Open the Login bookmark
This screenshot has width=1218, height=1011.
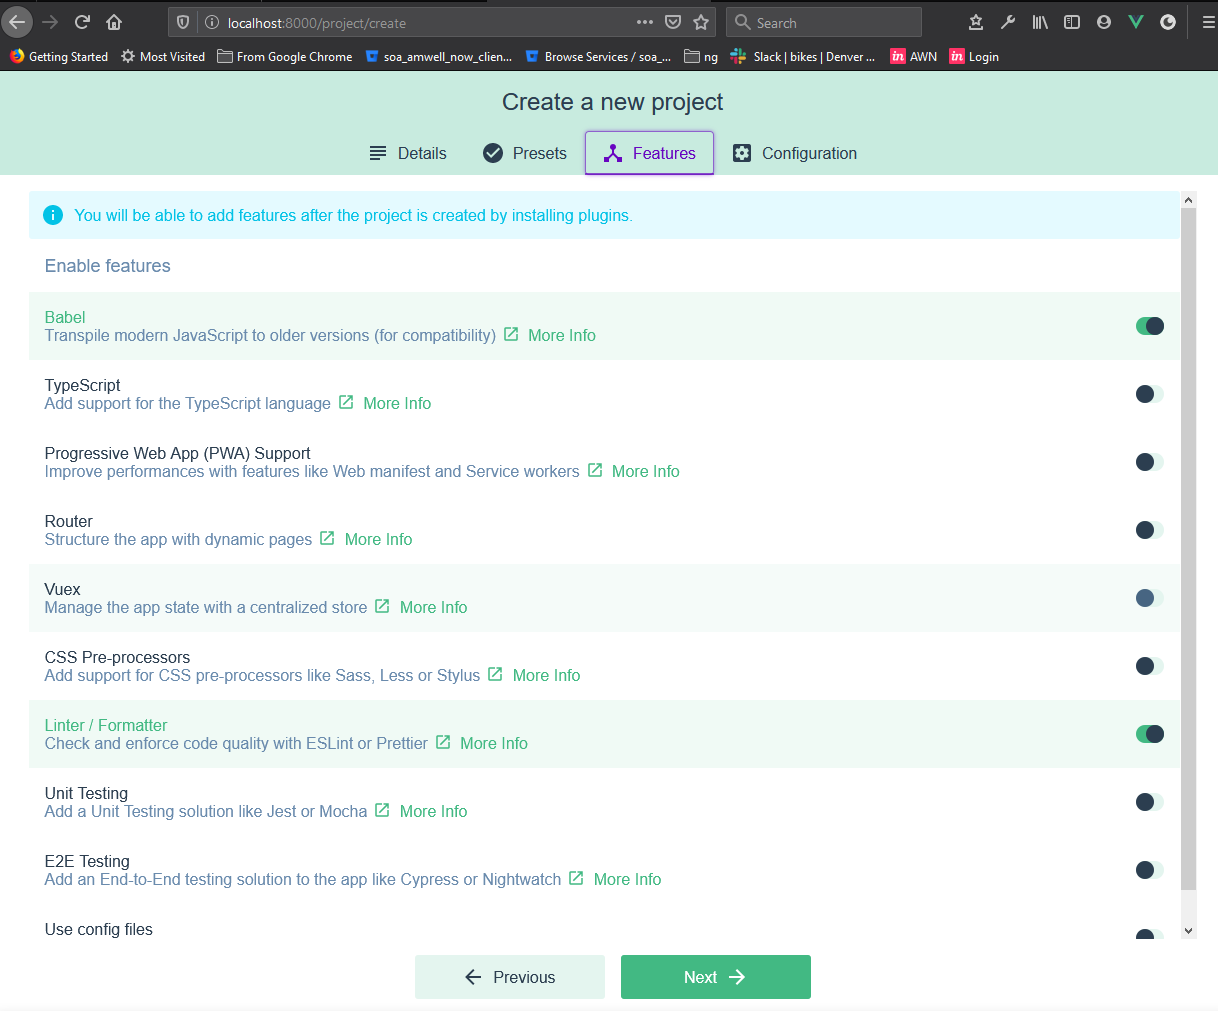pyautogui.click(x=974, y=57)
